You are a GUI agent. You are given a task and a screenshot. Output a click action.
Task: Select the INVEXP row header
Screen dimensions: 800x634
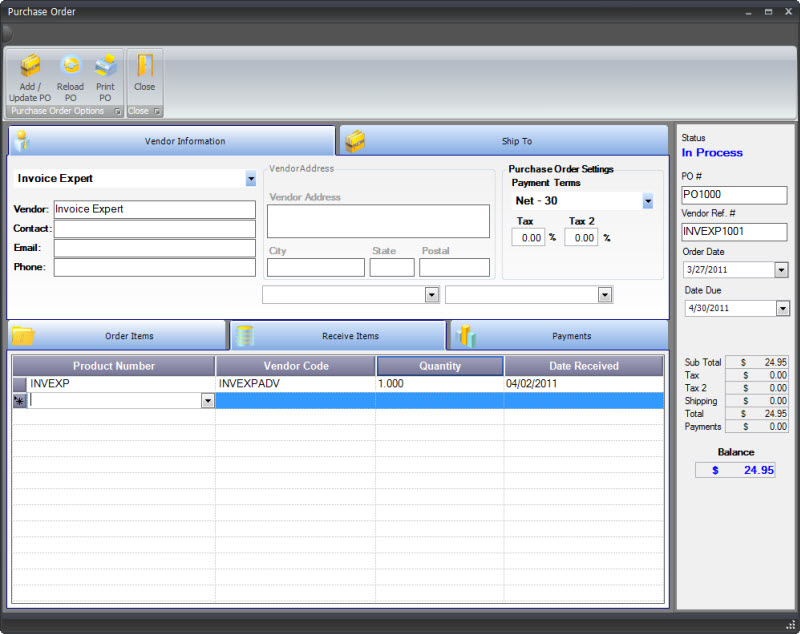[x=20, y=384]
